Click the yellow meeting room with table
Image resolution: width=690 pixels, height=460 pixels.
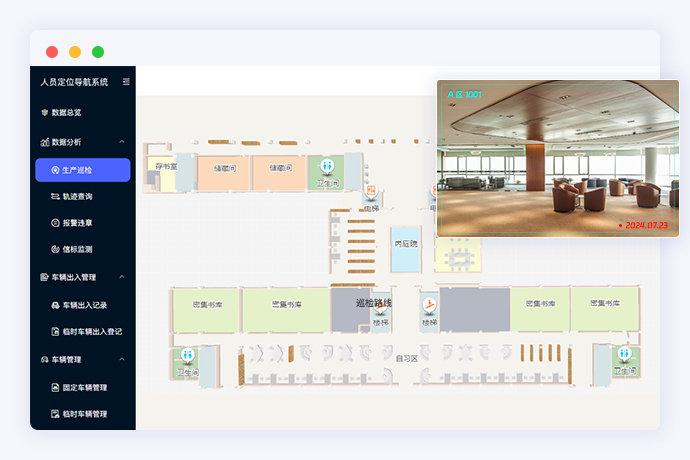click(x=458, y=256)
